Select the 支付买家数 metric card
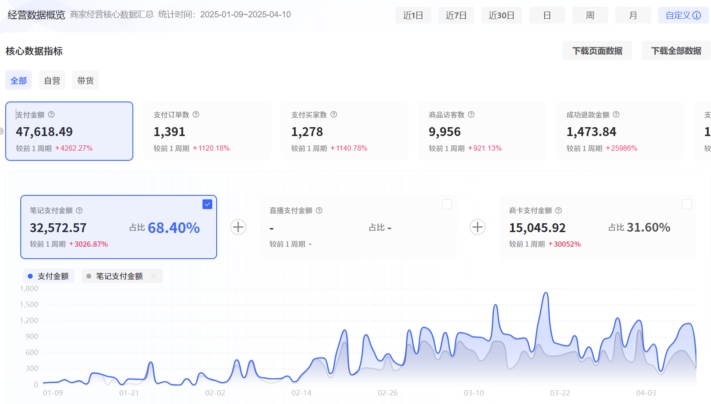Image resolution: width=711 pixels, height=404 pixels. click(345, 131)
